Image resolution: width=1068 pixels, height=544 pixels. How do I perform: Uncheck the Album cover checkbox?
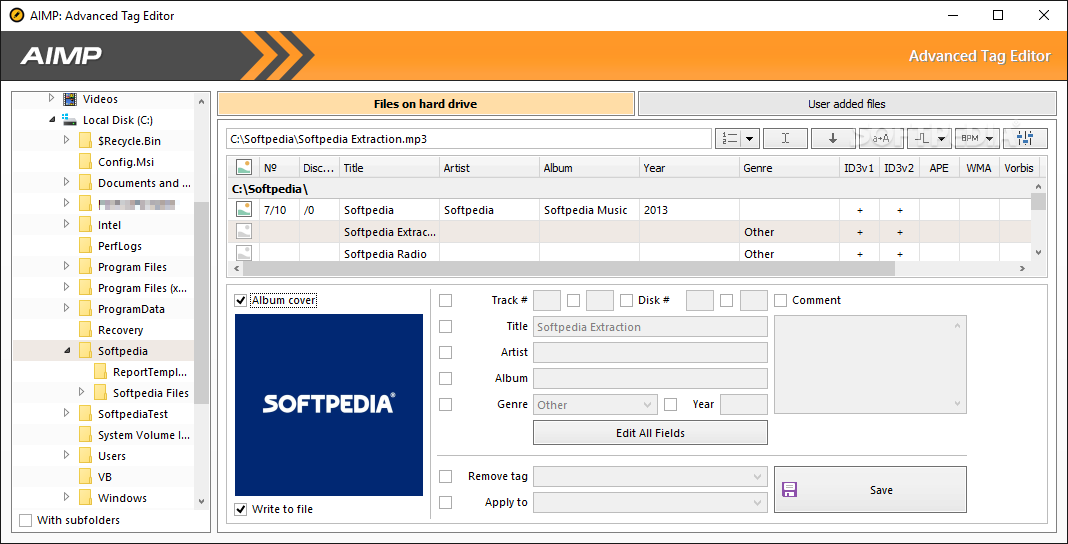click(x=240, y=300)
